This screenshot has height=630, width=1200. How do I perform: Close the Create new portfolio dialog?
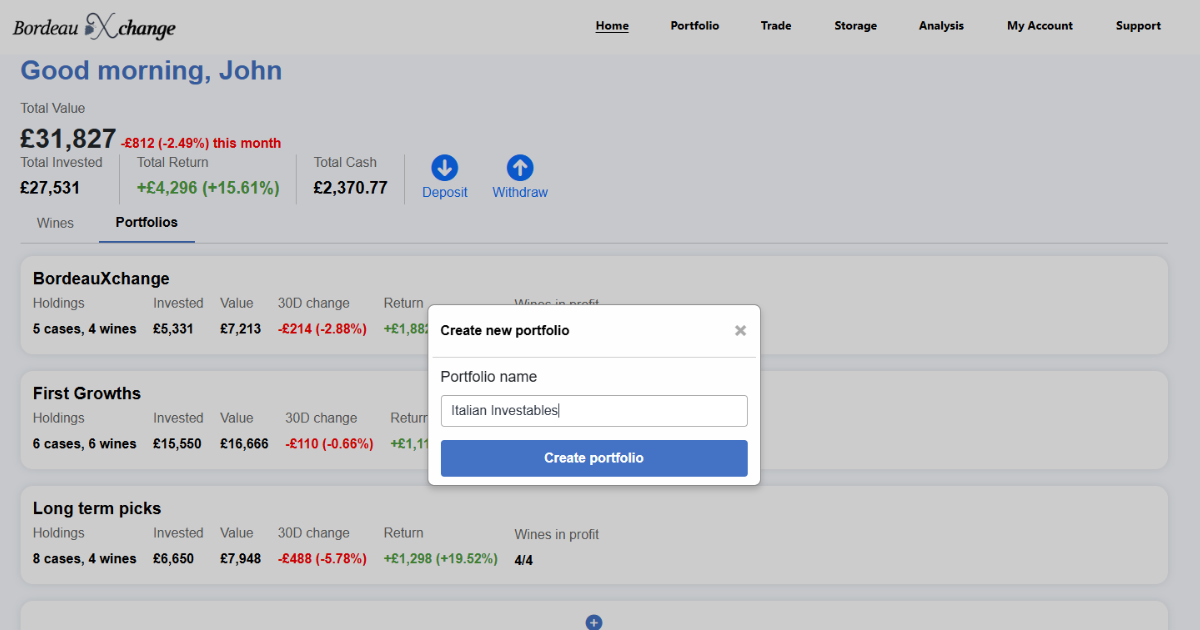[740, 331]
